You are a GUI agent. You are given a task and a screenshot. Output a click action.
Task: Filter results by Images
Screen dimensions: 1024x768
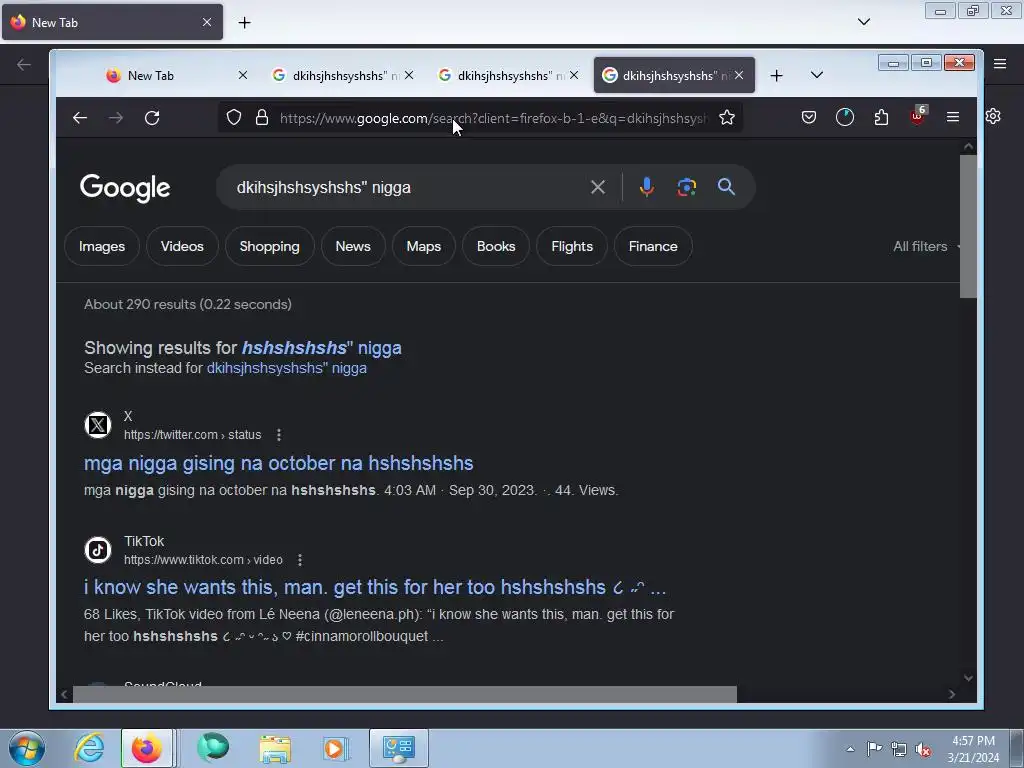coord(102,246)
